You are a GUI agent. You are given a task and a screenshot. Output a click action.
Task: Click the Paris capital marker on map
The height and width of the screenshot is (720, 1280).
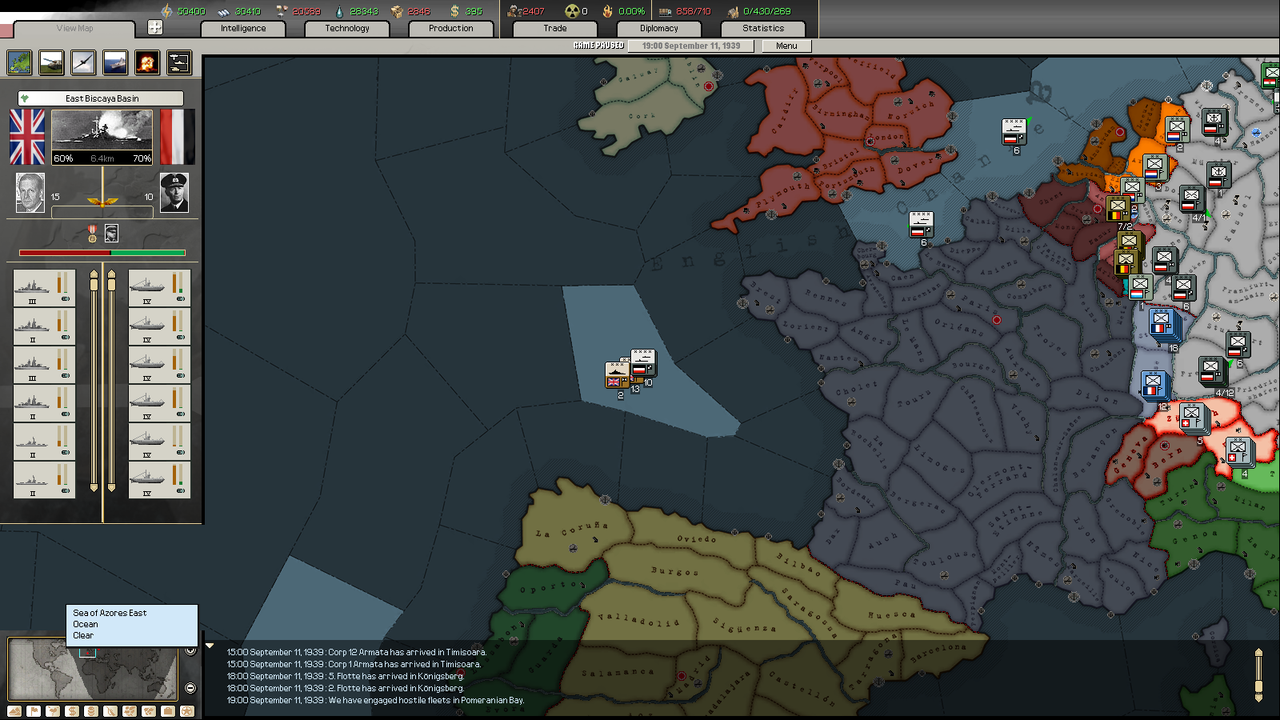click(996, 320)
